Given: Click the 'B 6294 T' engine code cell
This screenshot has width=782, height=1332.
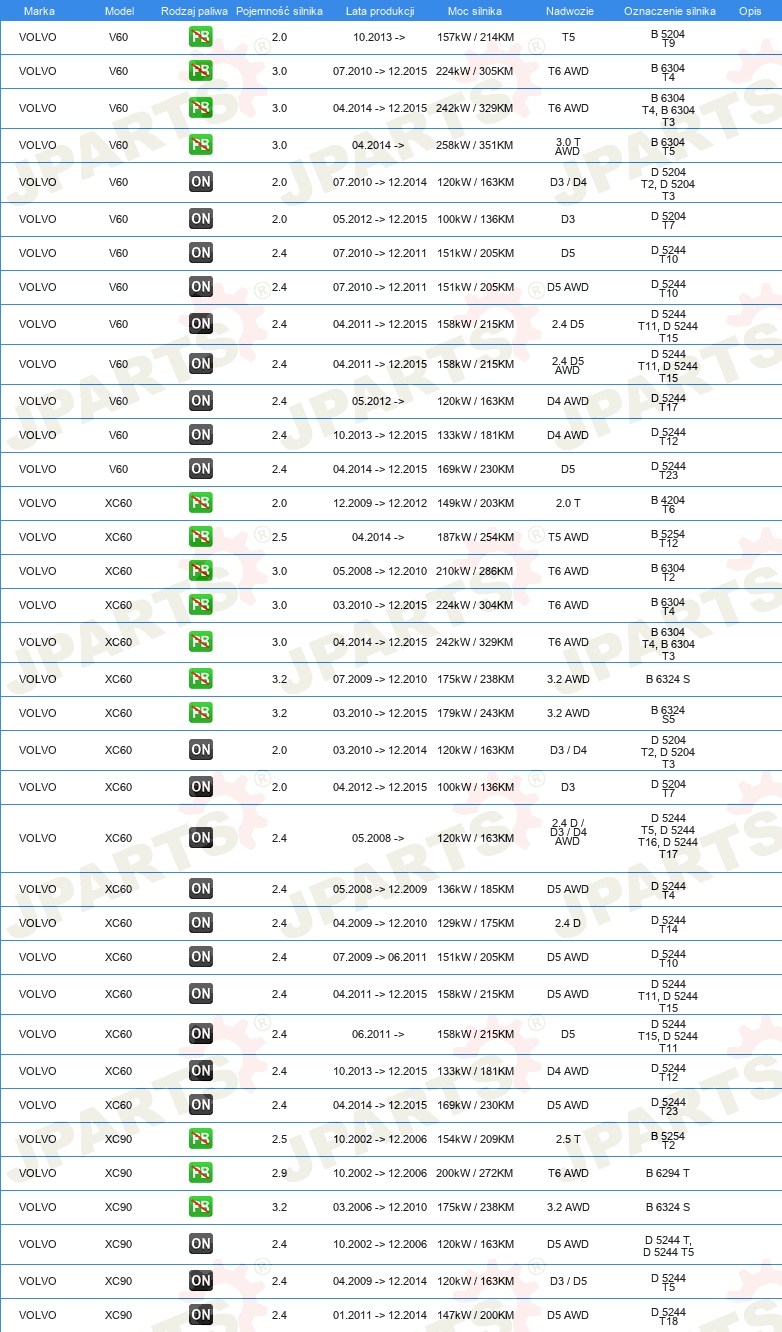Looking at the screenshot, I should pos(668,1173).
